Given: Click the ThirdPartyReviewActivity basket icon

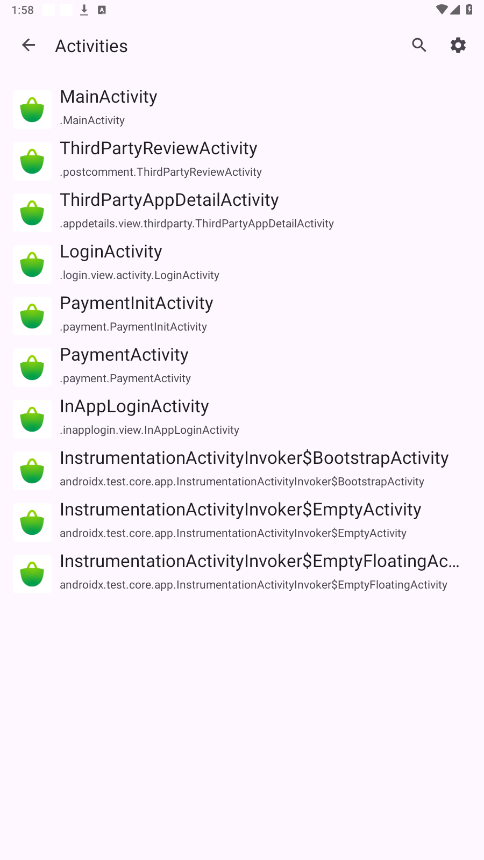Looking at the screenshot, I should pyautogui.click(x=32, y=161).
